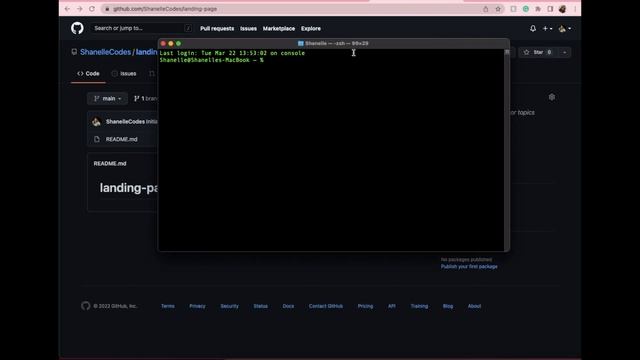Maximize the terminal with the green button
Screen dimensions: 640x360
[178, 43]
